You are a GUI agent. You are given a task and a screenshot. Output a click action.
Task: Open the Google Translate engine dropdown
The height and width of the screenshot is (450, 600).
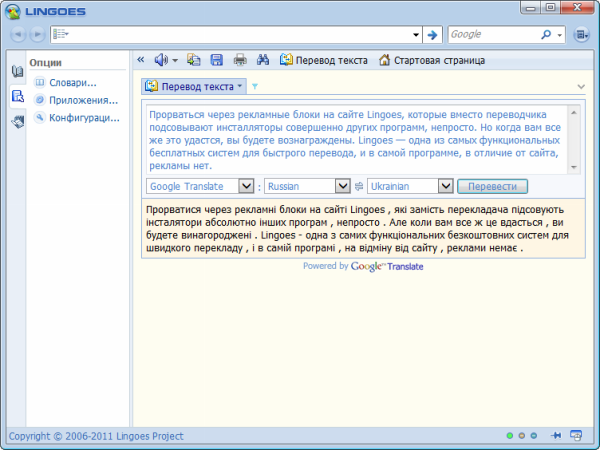pyautogui.click(x=245, y=186)
